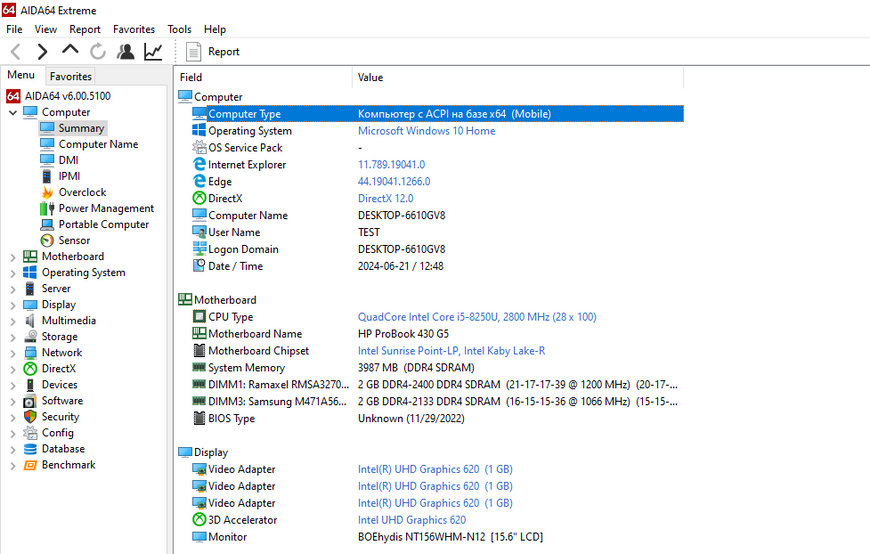Image resolution: width=870 pixels, height=554 pixels.
Task: Open Overclock via its flame icon
Action: (47, 192)
